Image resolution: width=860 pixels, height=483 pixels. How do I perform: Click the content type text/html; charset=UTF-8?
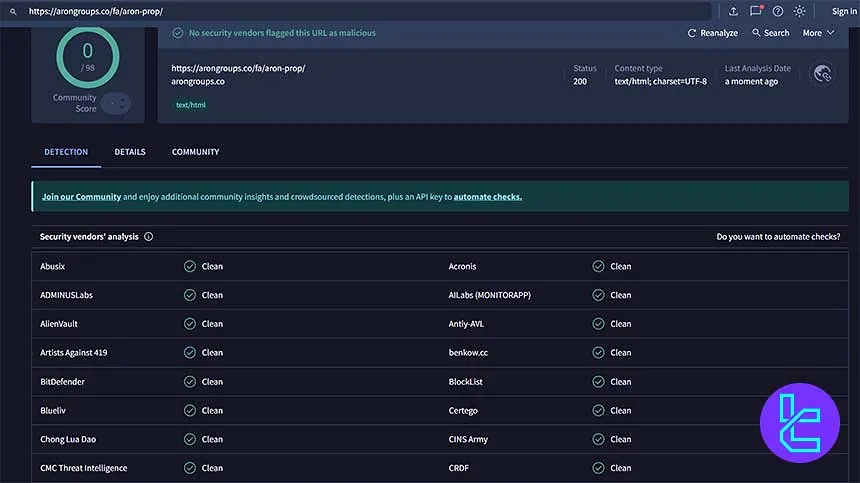pyautogui.click(x=660, y=82)
